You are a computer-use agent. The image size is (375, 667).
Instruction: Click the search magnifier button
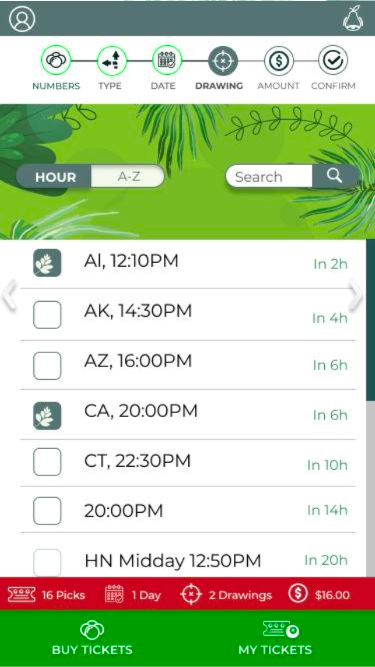[335, 176]
